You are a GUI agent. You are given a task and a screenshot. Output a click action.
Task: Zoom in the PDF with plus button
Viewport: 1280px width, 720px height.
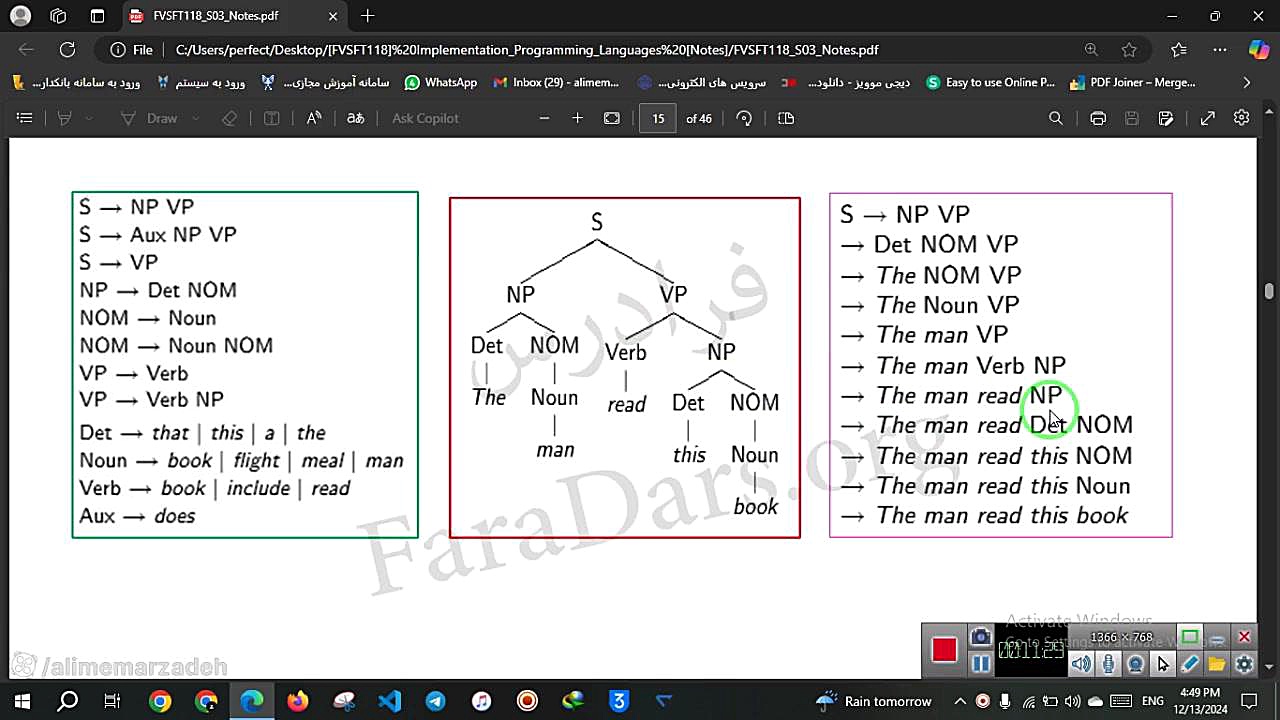tap(577, 118)
